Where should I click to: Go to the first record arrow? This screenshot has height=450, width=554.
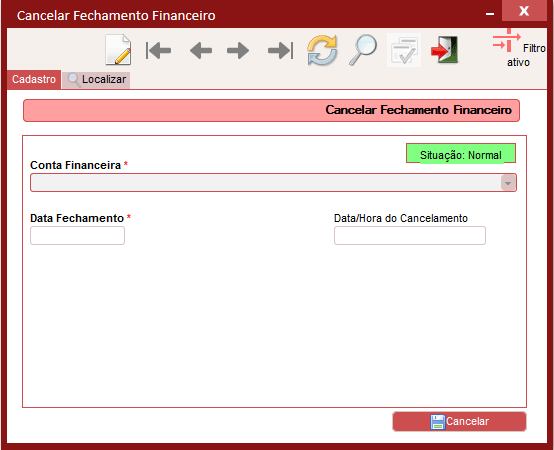click(x=158, y=51)
